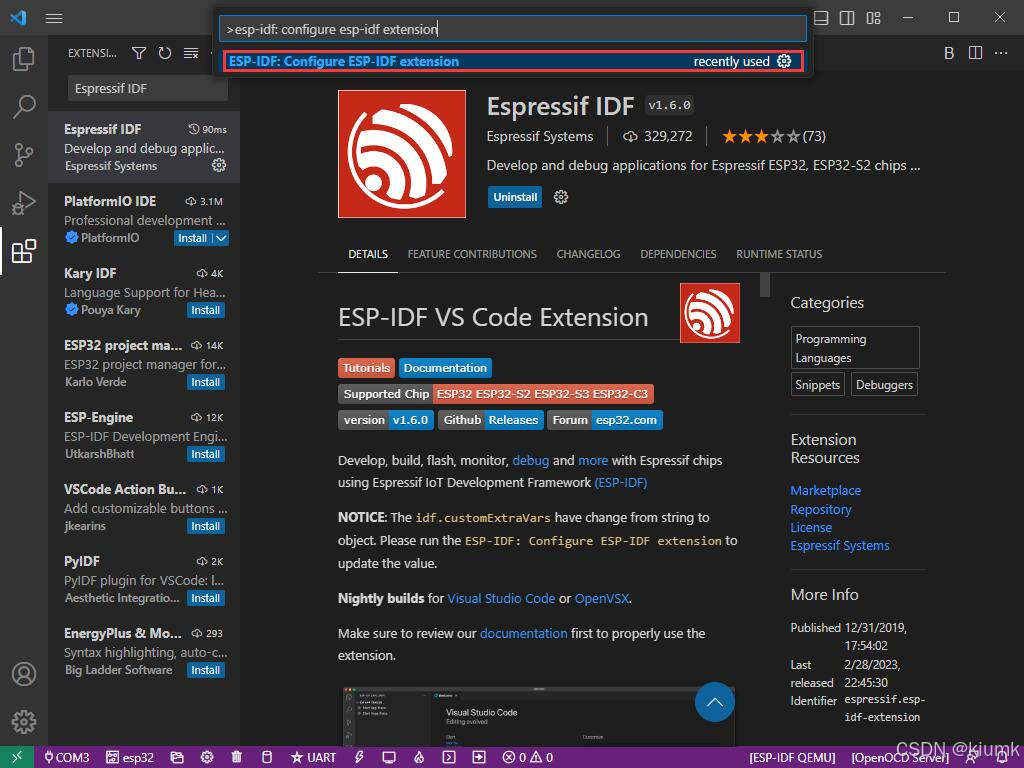Viewport: 1024px width, 768px height.
Task: Install PlatformIO IDE extension
Action: point(193,238)
